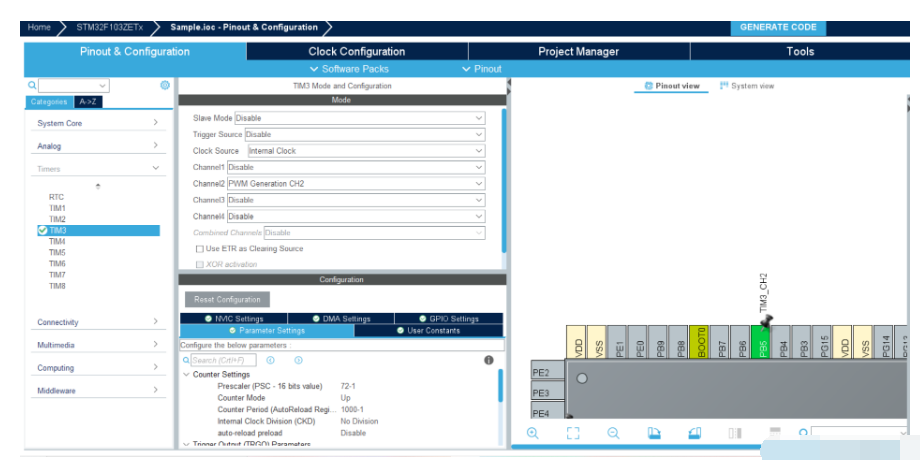Open the Channel4 dropdown
This screenshot has height=465, width=924.
click(x=356, y=216)
